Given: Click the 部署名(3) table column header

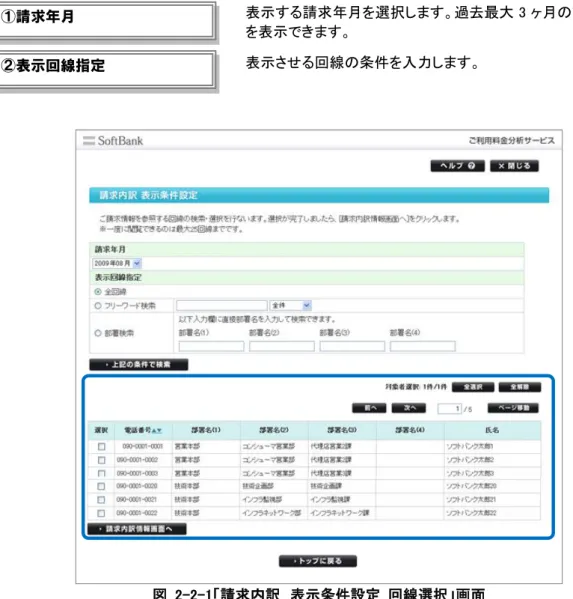Looking at the screenshot, I should point(342,430).
